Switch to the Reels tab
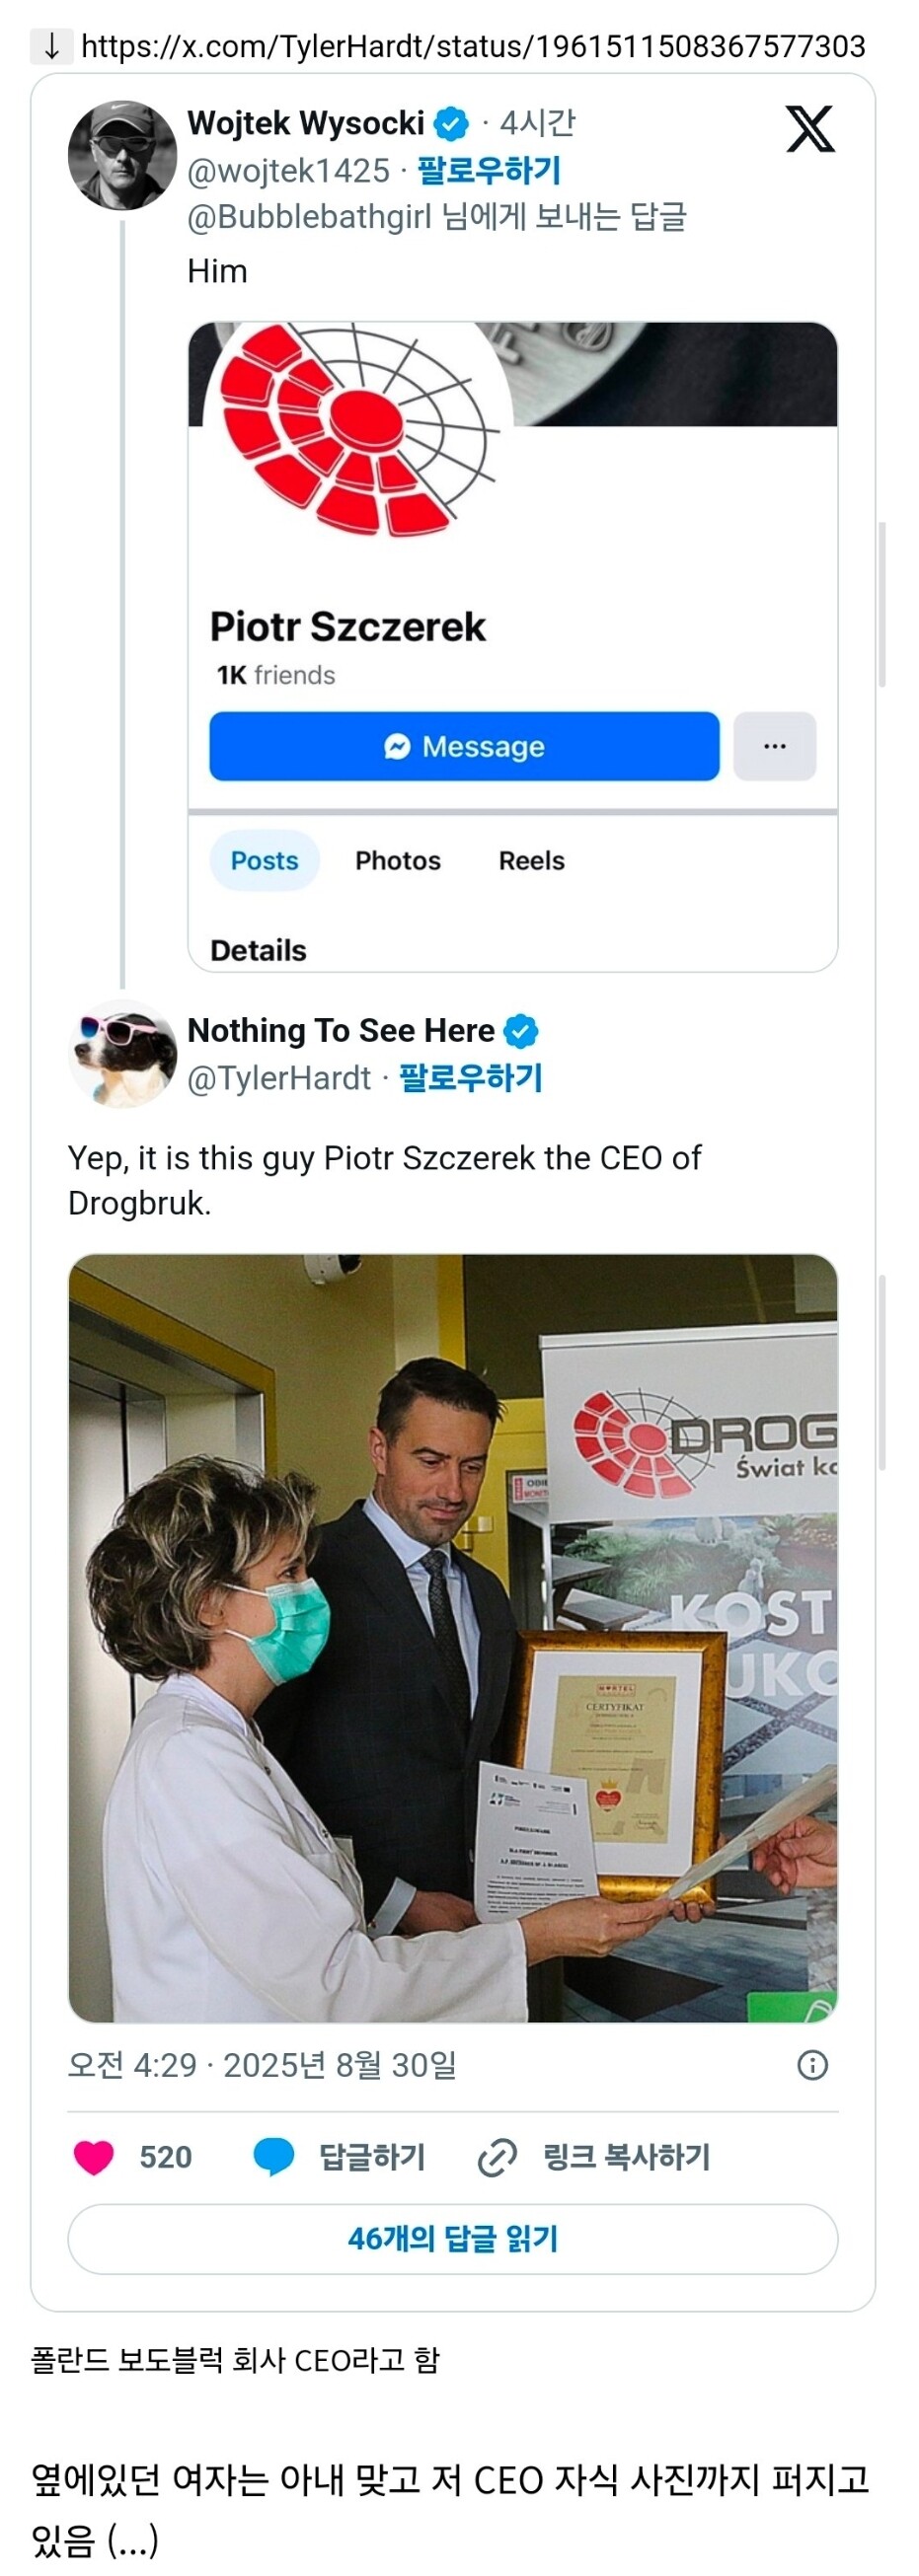This screenshot has height=2576, width=919. [531, 860]
